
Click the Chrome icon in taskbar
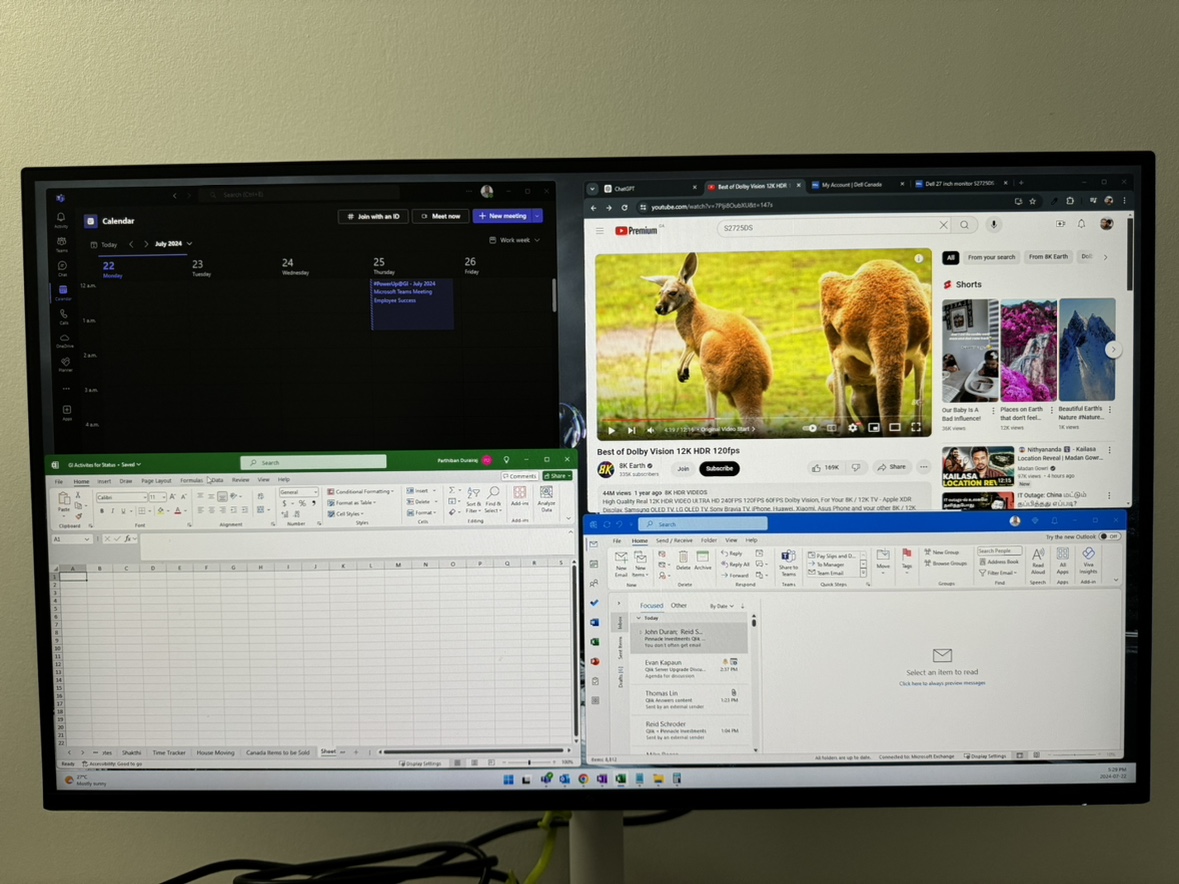click(583, 780)
